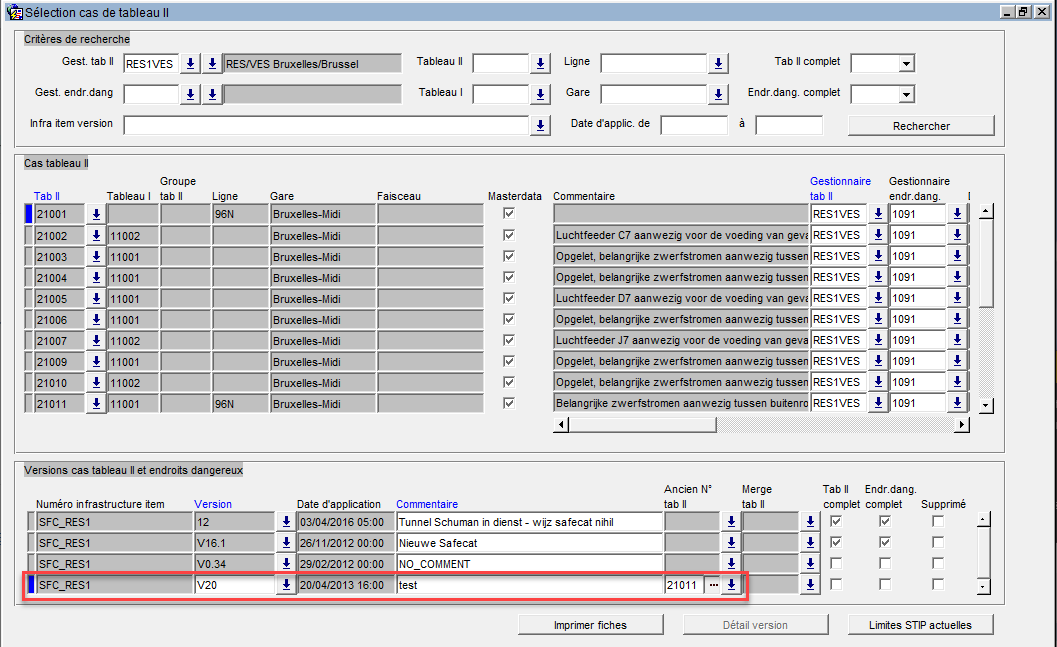Open Tab II lookup arrow in row 21011

click(x=96, y=403)
